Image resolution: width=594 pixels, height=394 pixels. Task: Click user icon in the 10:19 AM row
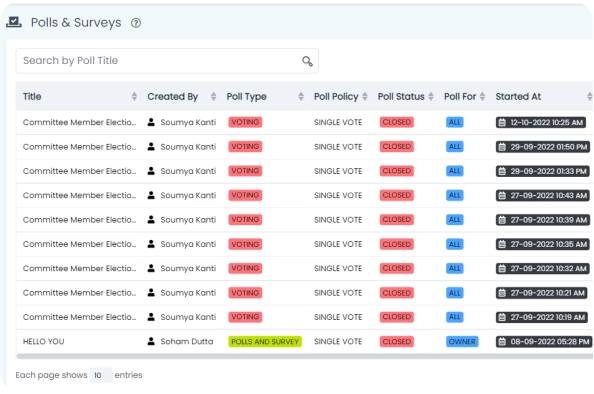[151, 317]
